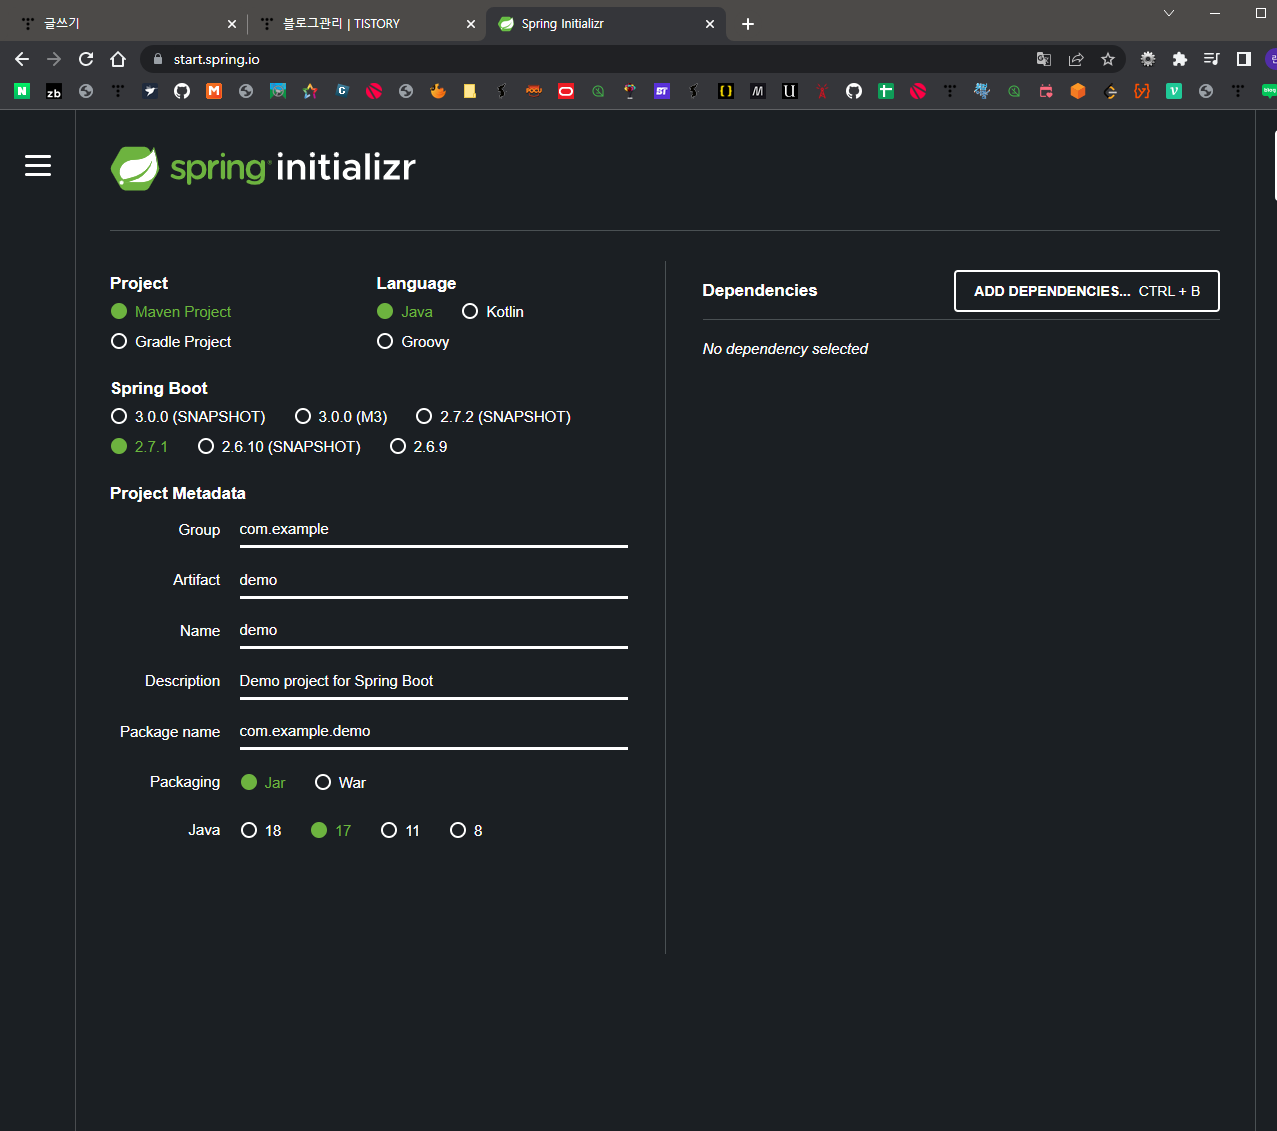Click the Artifact input field
1277x1131 pixels.
pyautogui.click(x=433, y=581)
